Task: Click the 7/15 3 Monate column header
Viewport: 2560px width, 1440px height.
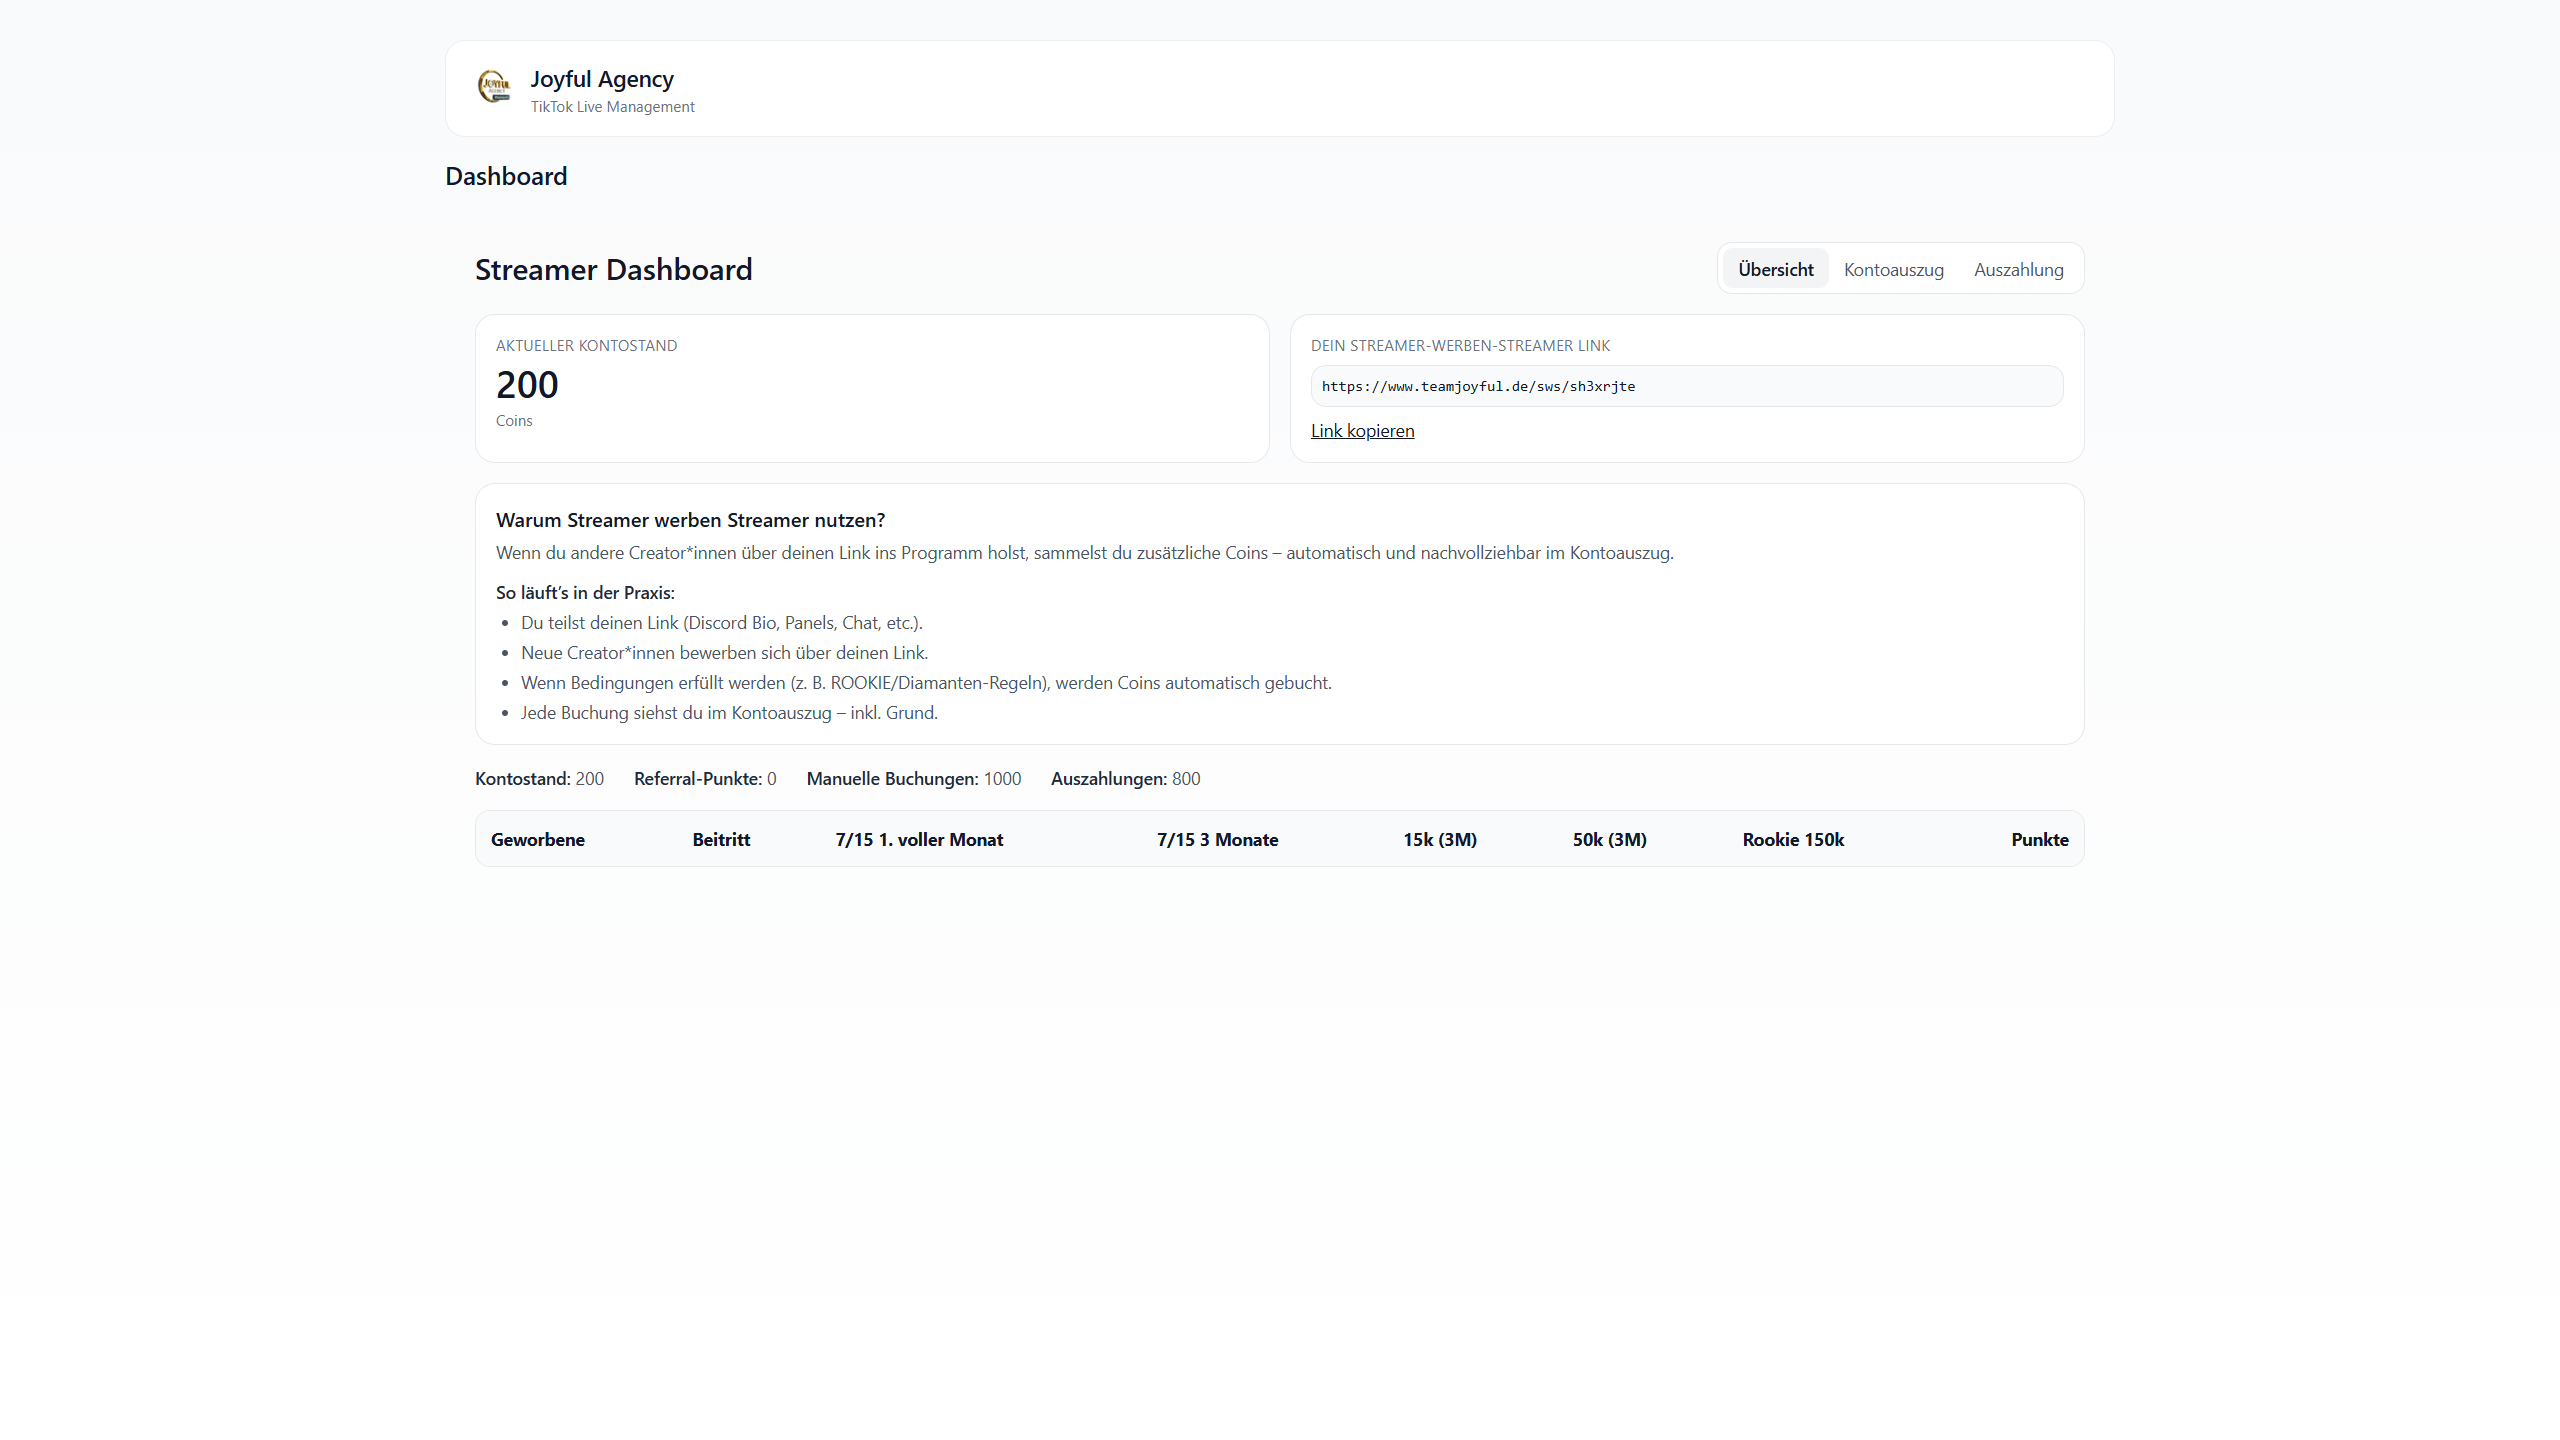Action: (1217, 840)
